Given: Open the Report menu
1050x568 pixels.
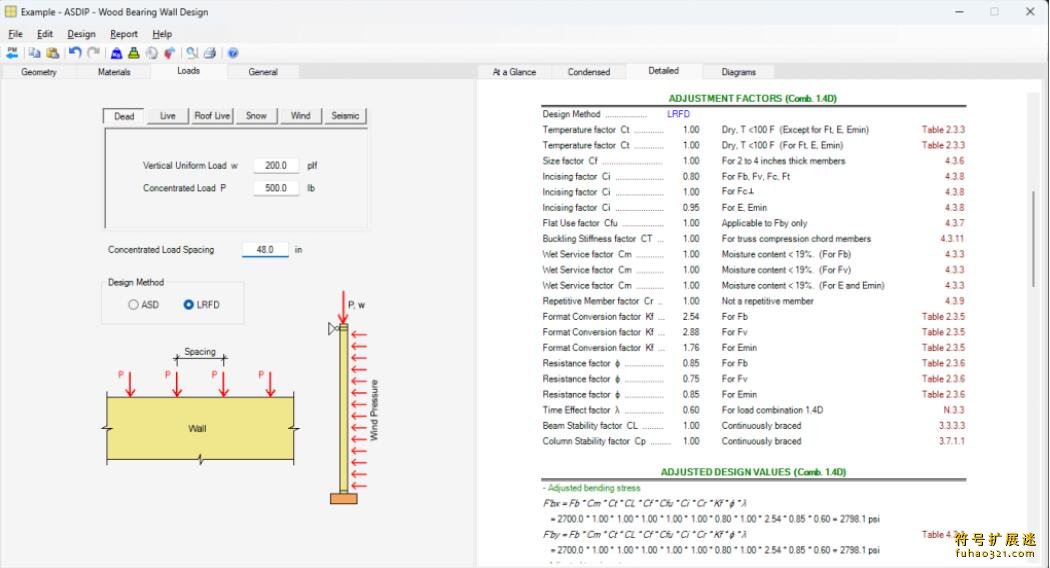Looking at the screenshot, I should pyautogui.click(x=124, y=34).
